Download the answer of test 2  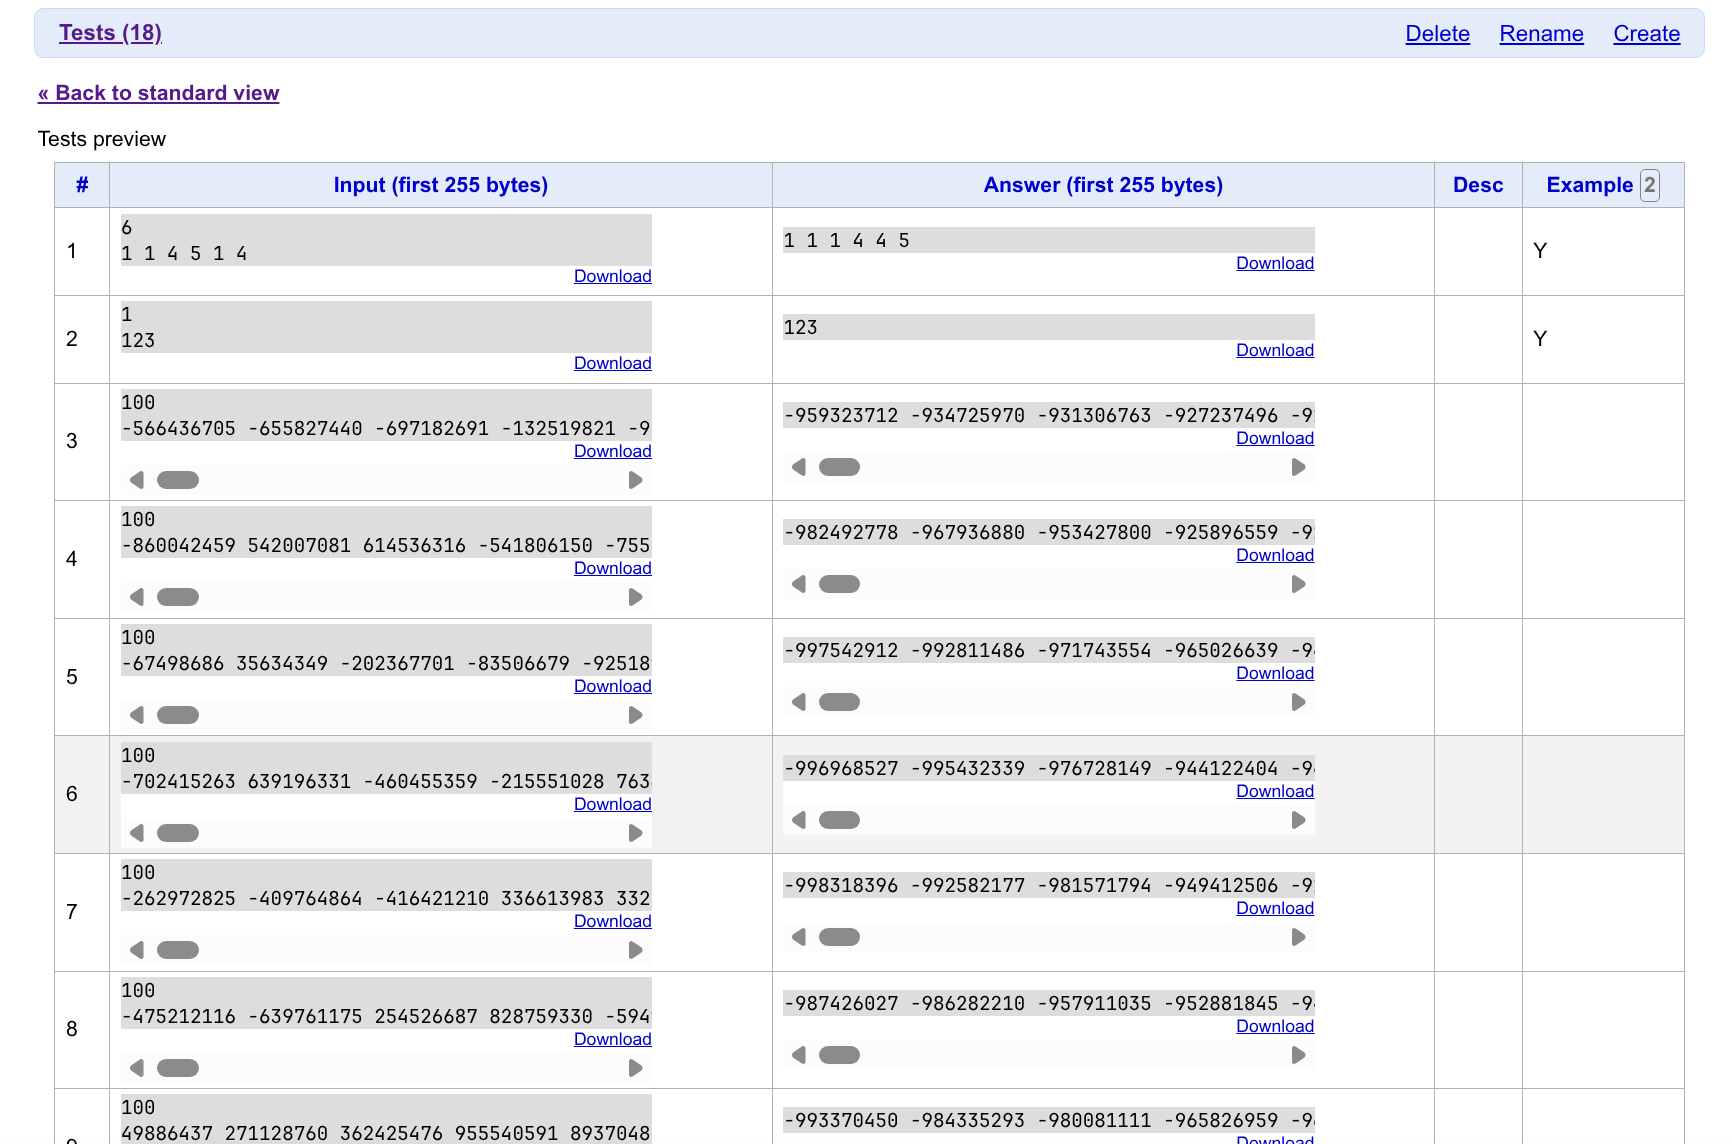coord(1274,350)
